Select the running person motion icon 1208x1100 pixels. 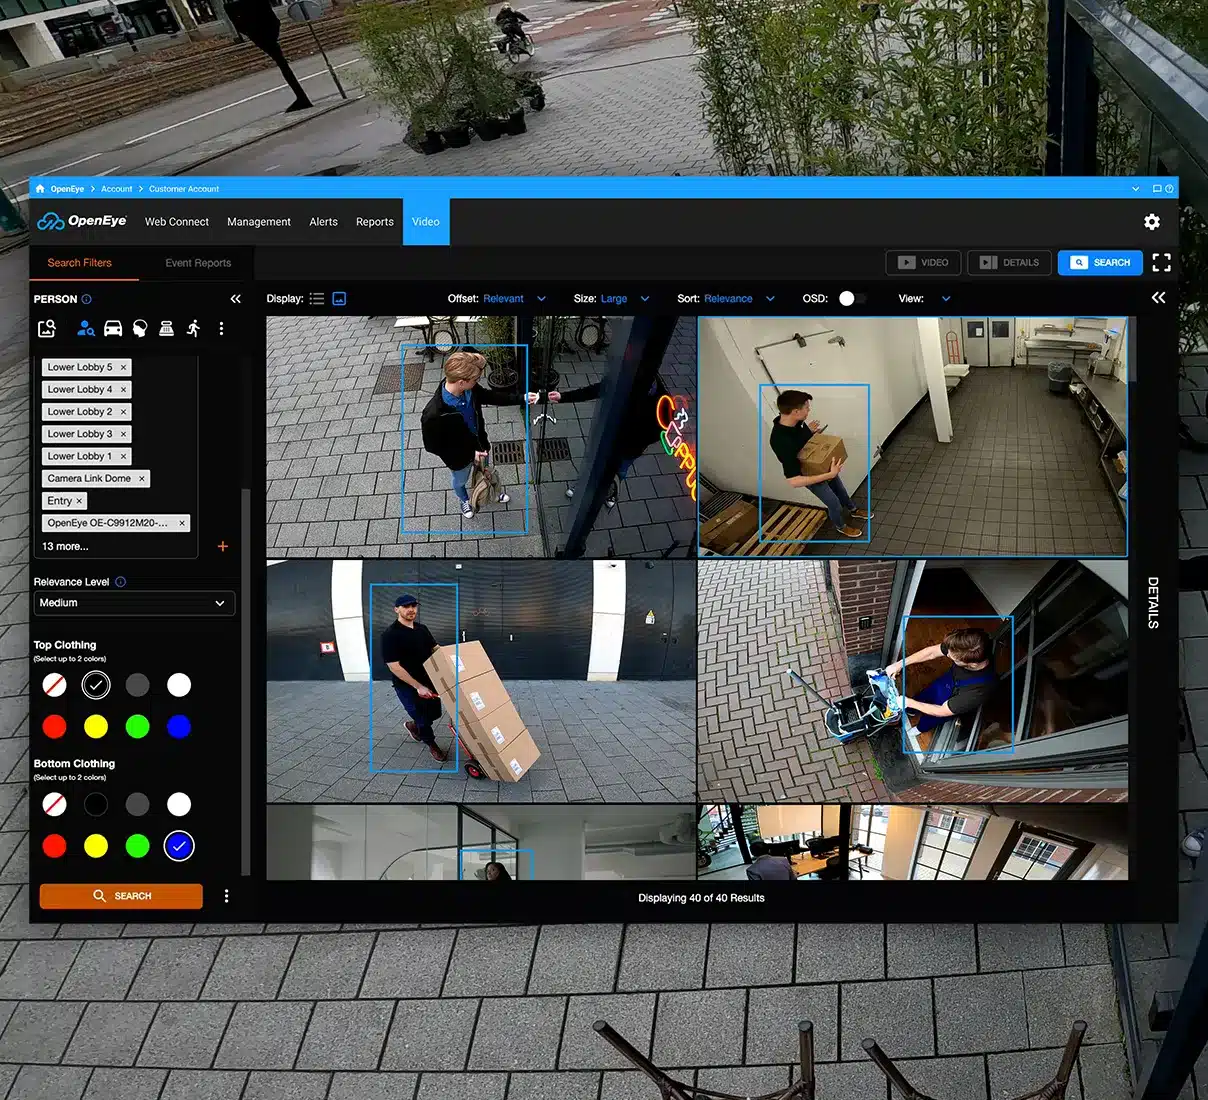point(194,328)
